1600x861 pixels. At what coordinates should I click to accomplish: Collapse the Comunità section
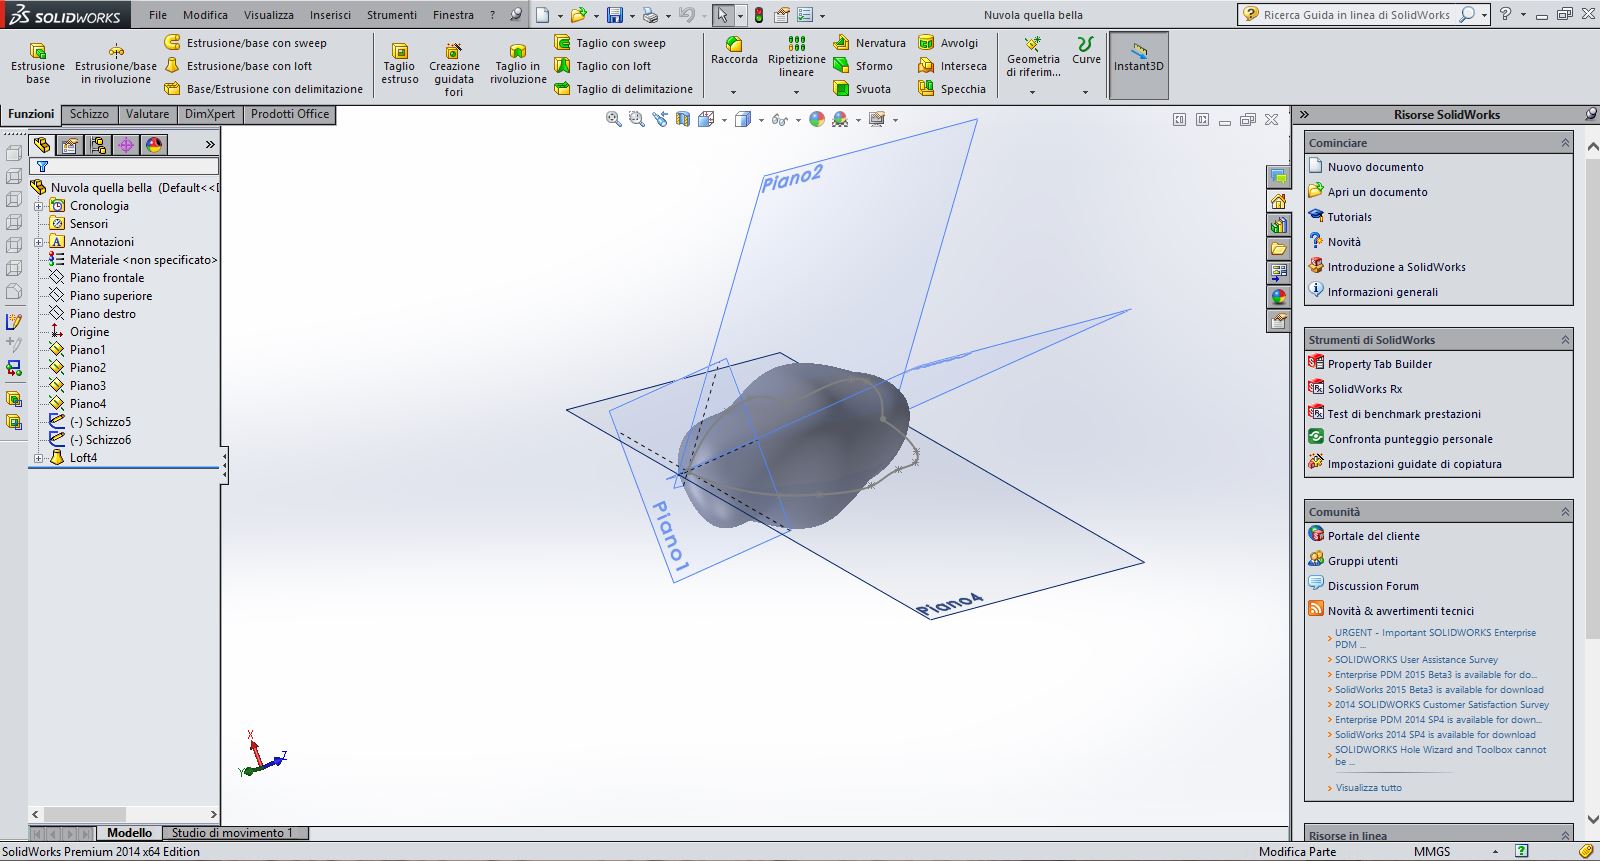[1565, 512]
